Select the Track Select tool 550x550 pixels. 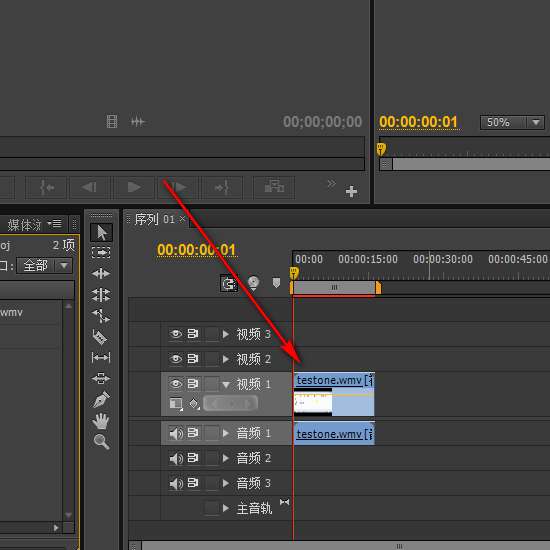click(101, 253)
